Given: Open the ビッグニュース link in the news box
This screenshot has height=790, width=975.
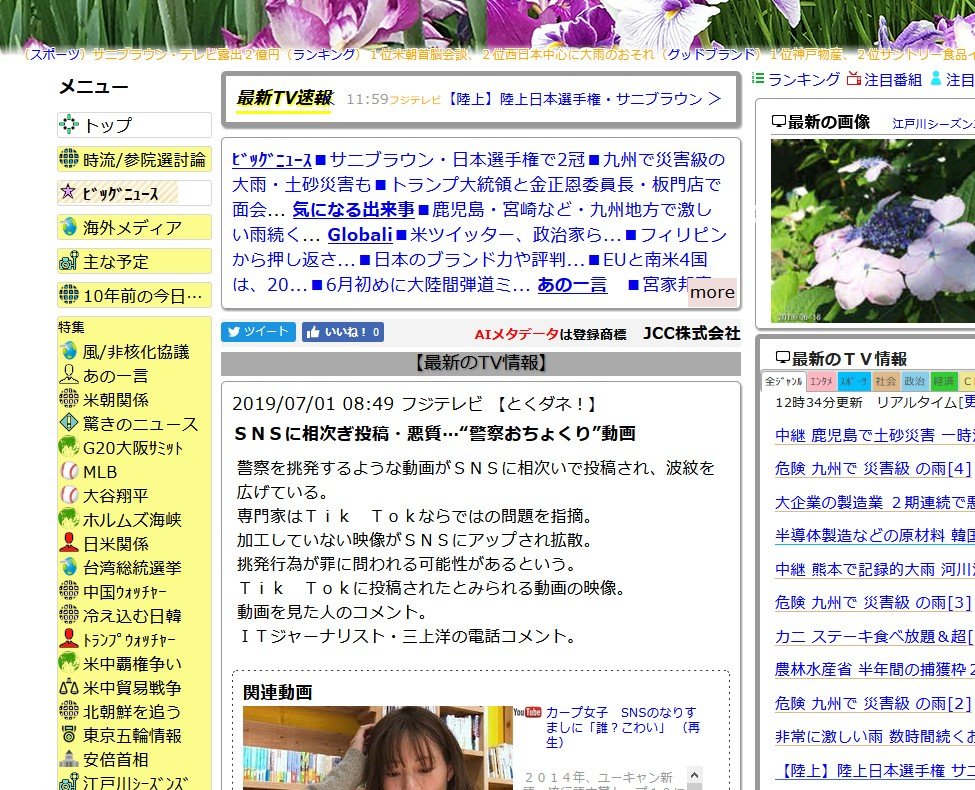Looking at the screenshot, I should click(x=272, y=159).
